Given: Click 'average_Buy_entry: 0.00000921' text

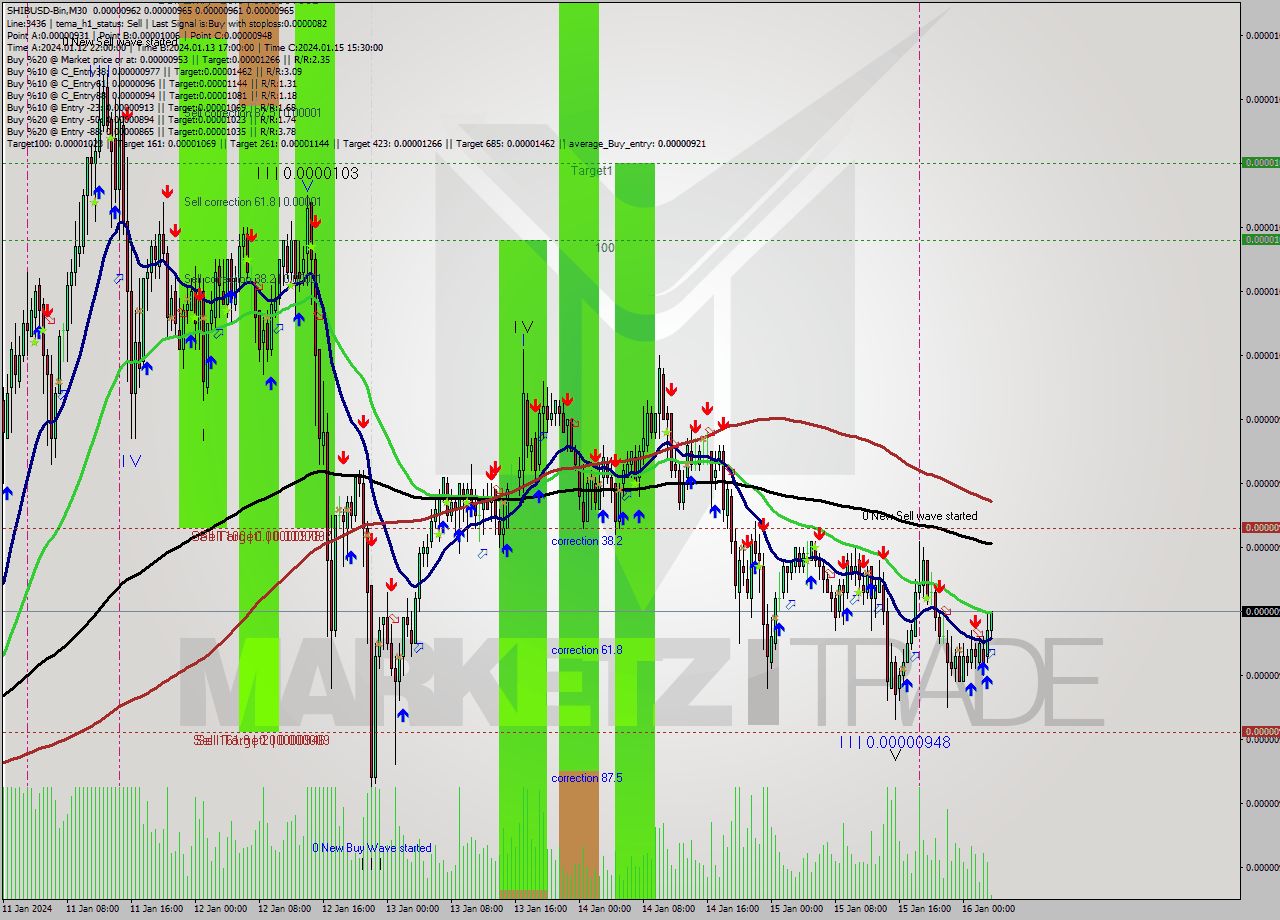Looking at the screenshot, I should point(636,143).
